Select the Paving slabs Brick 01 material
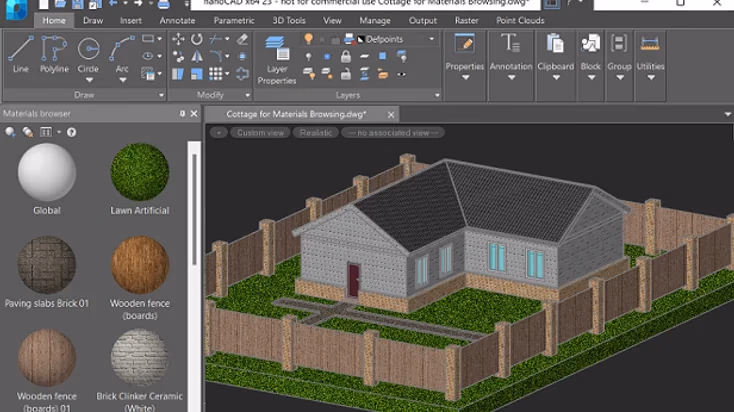This screenshot has height=412, width=734. [46, 265]
